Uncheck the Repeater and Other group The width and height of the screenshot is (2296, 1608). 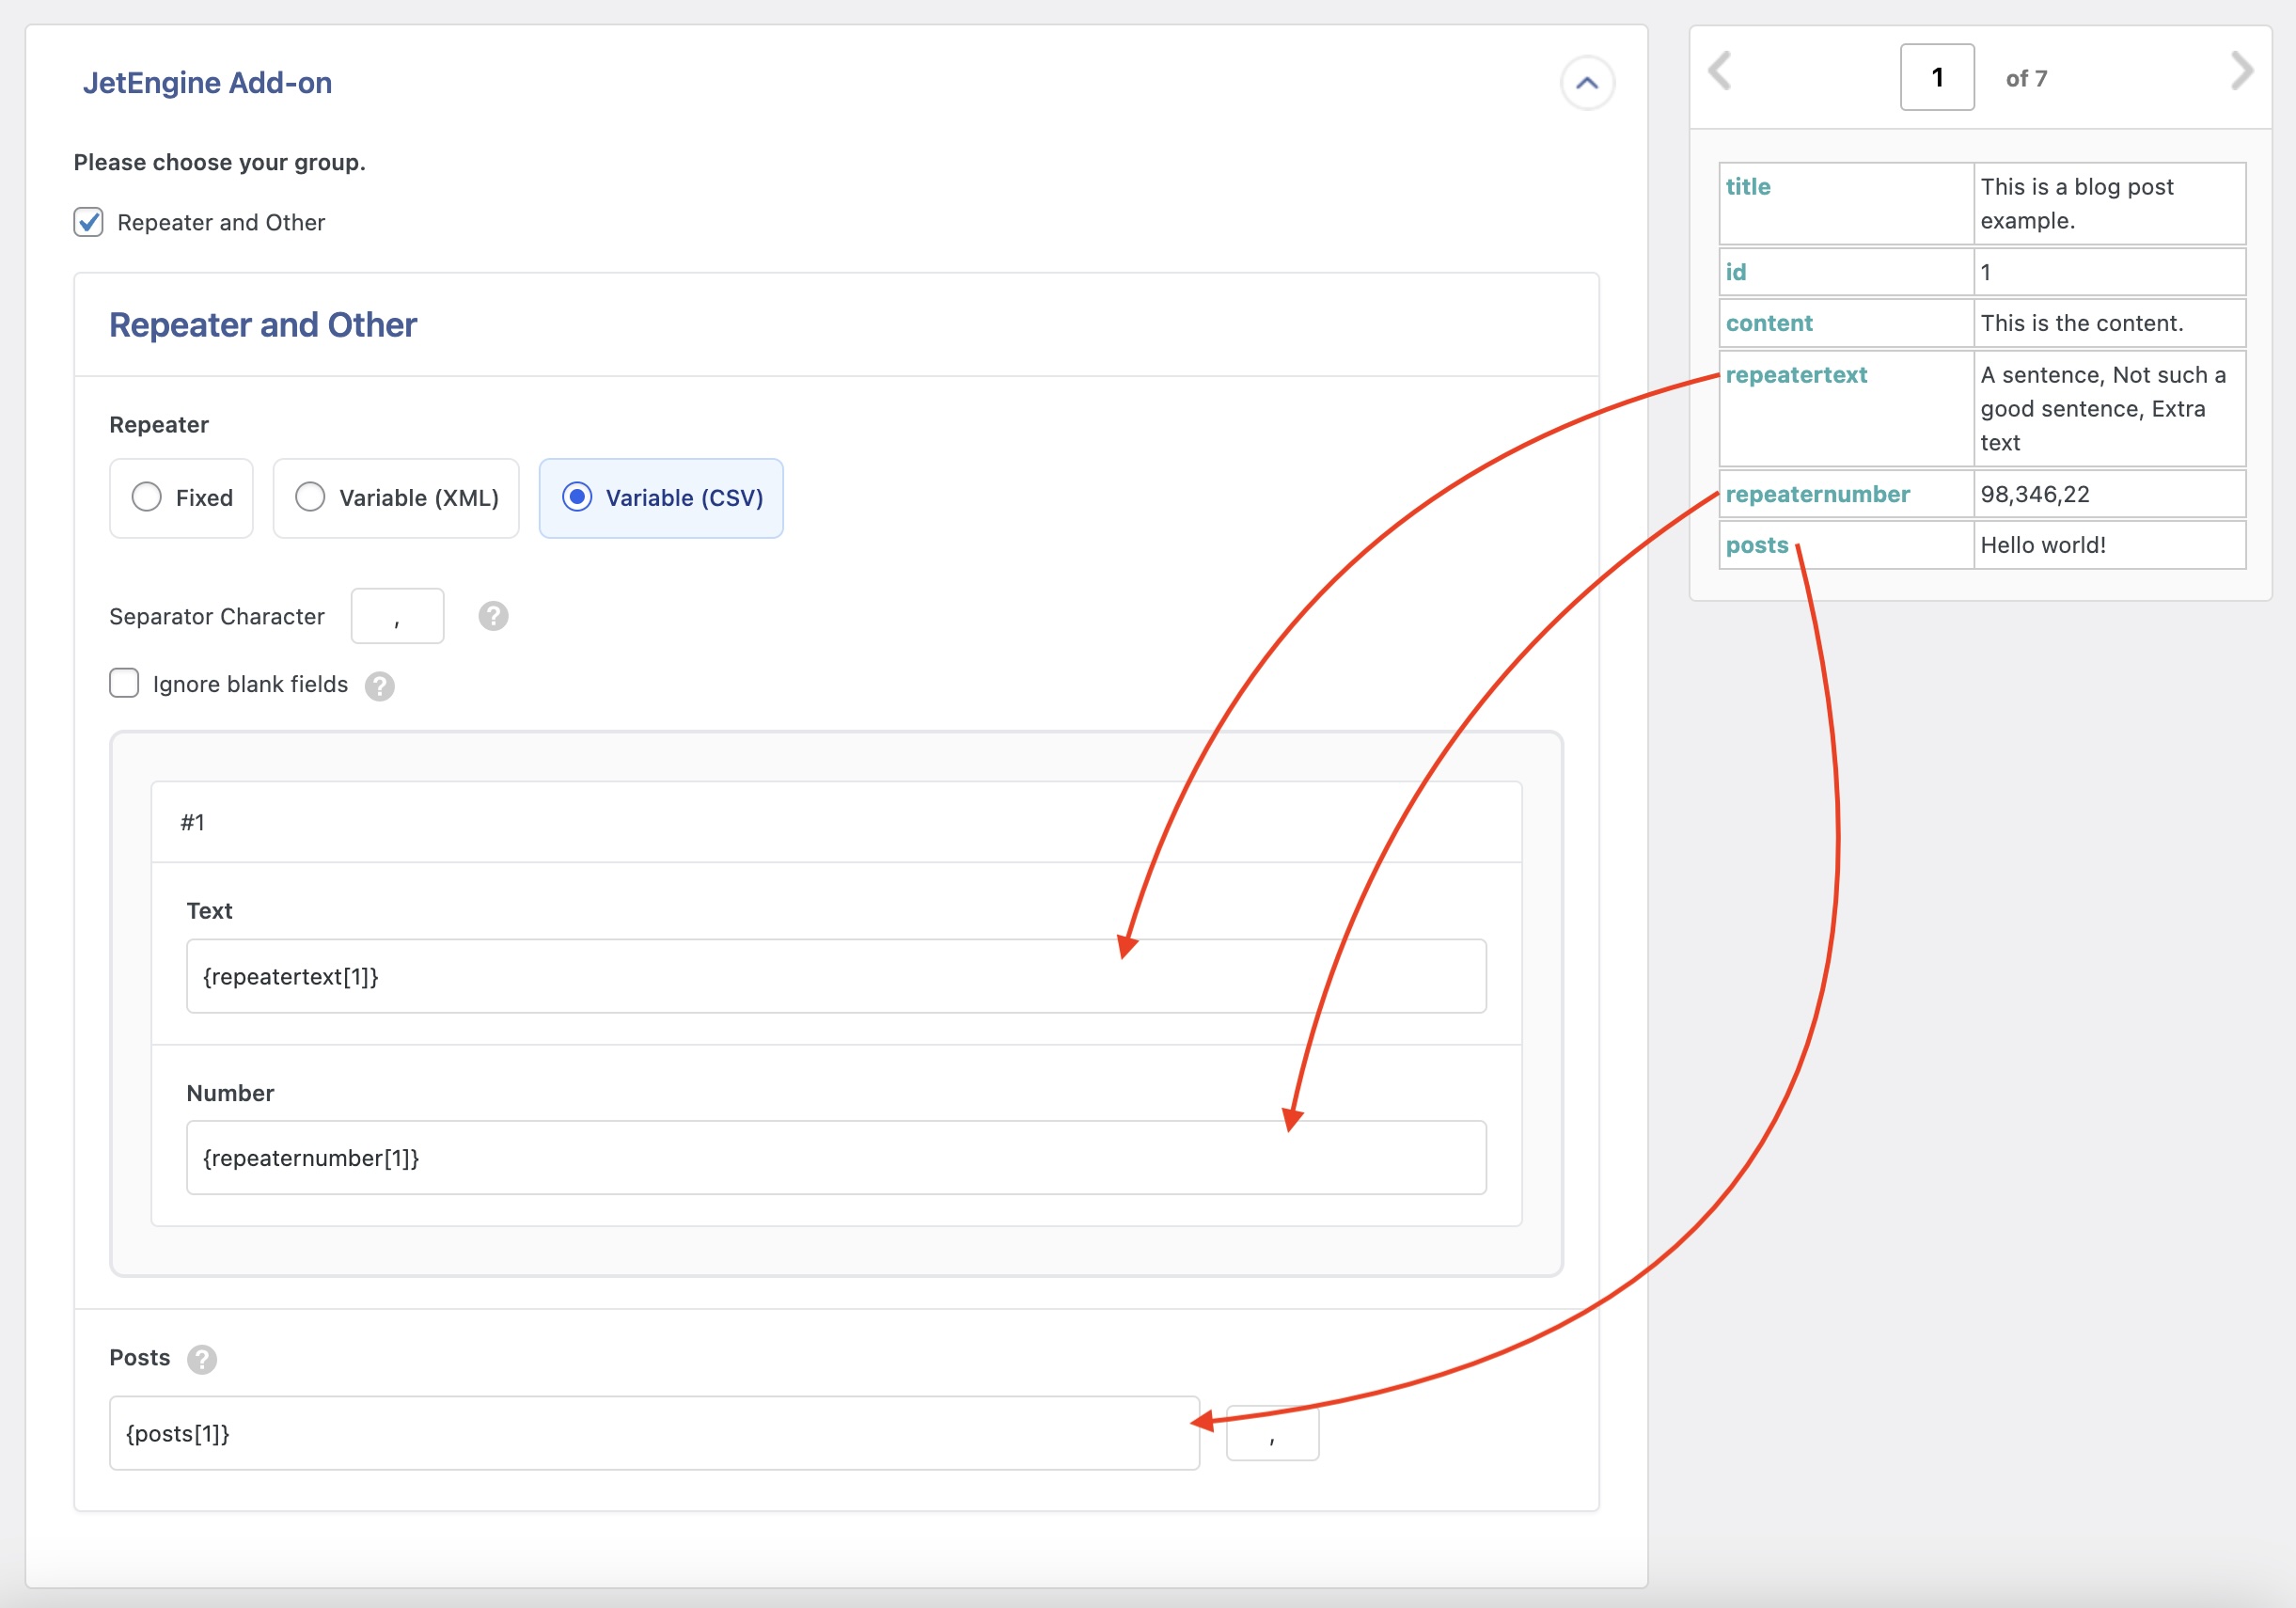click(88, 222)
